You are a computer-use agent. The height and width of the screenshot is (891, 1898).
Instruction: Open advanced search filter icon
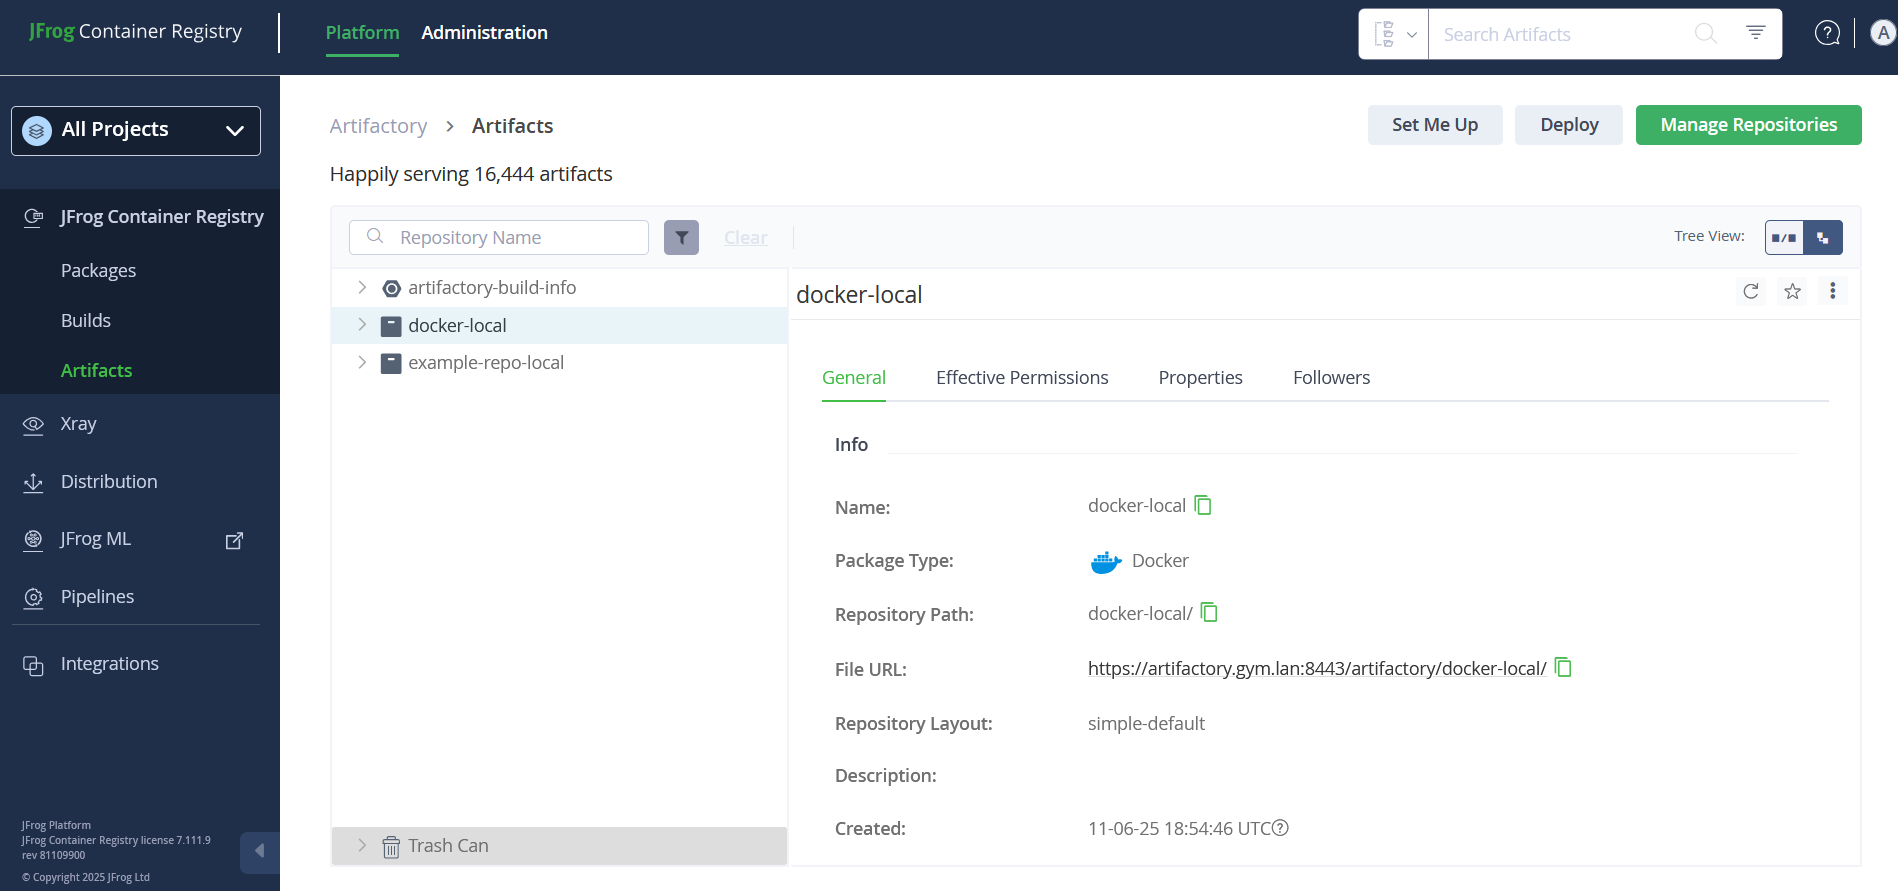click(x=1755, y=33)
